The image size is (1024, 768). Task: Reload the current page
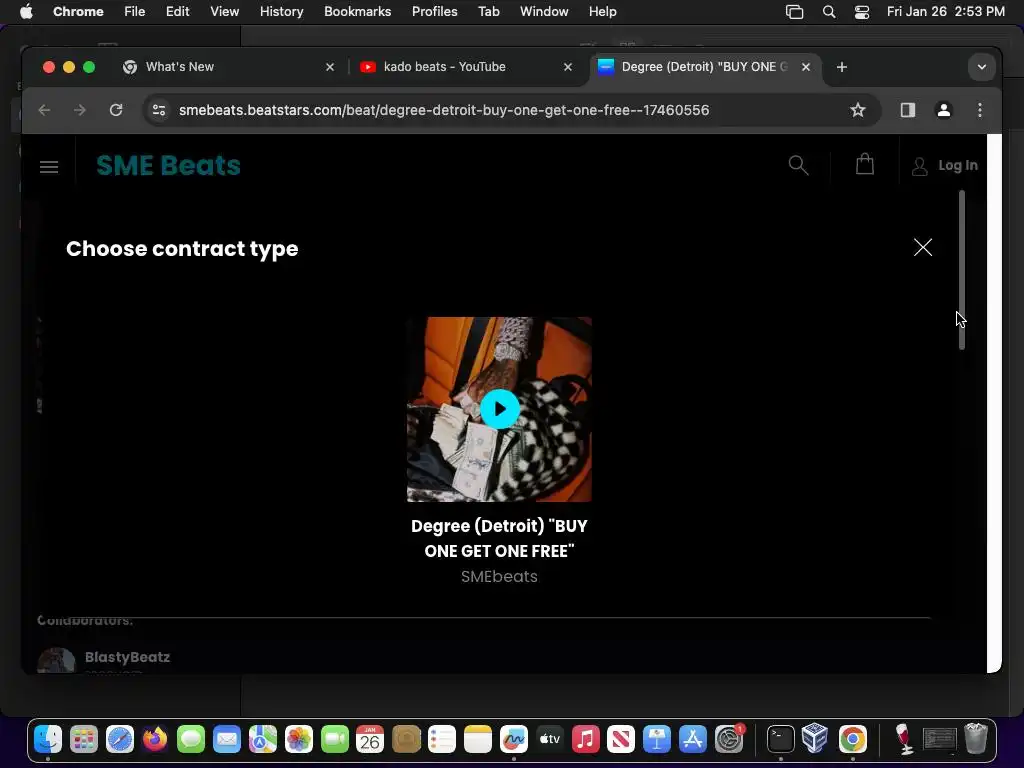pyautogui.click(x=116, y=110)
